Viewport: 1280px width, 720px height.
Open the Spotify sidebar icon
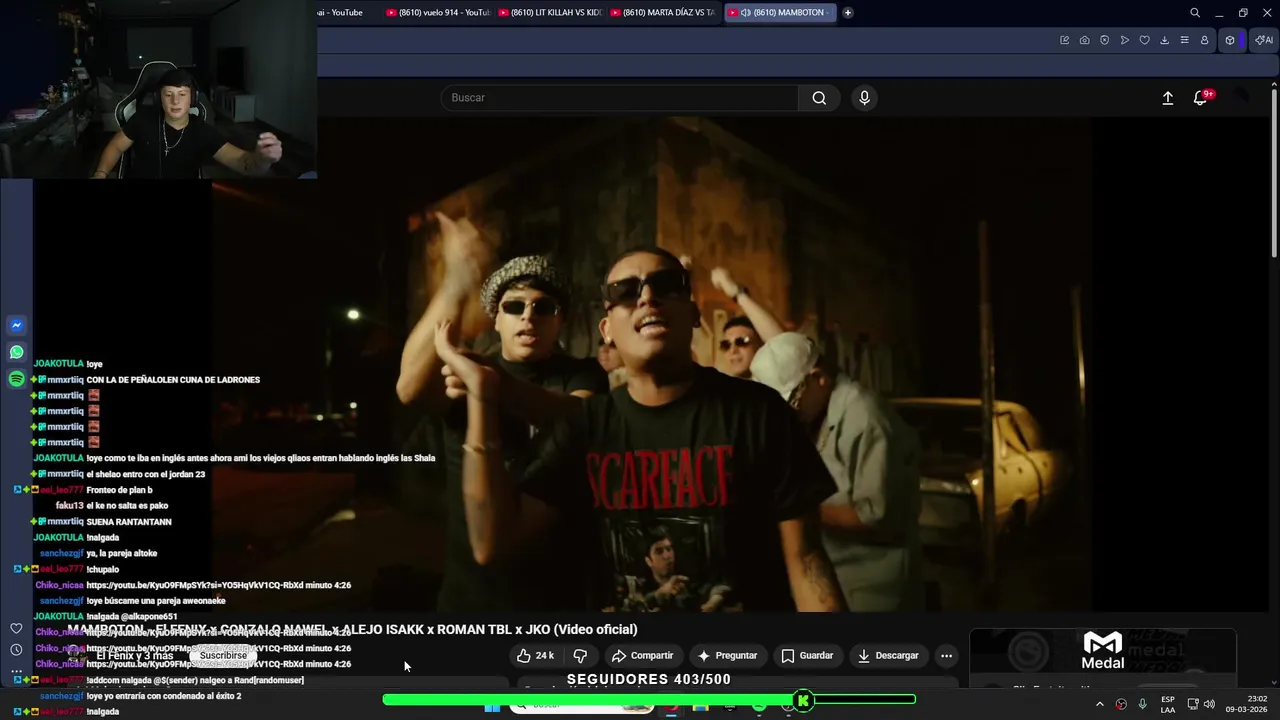pos(16,379)
